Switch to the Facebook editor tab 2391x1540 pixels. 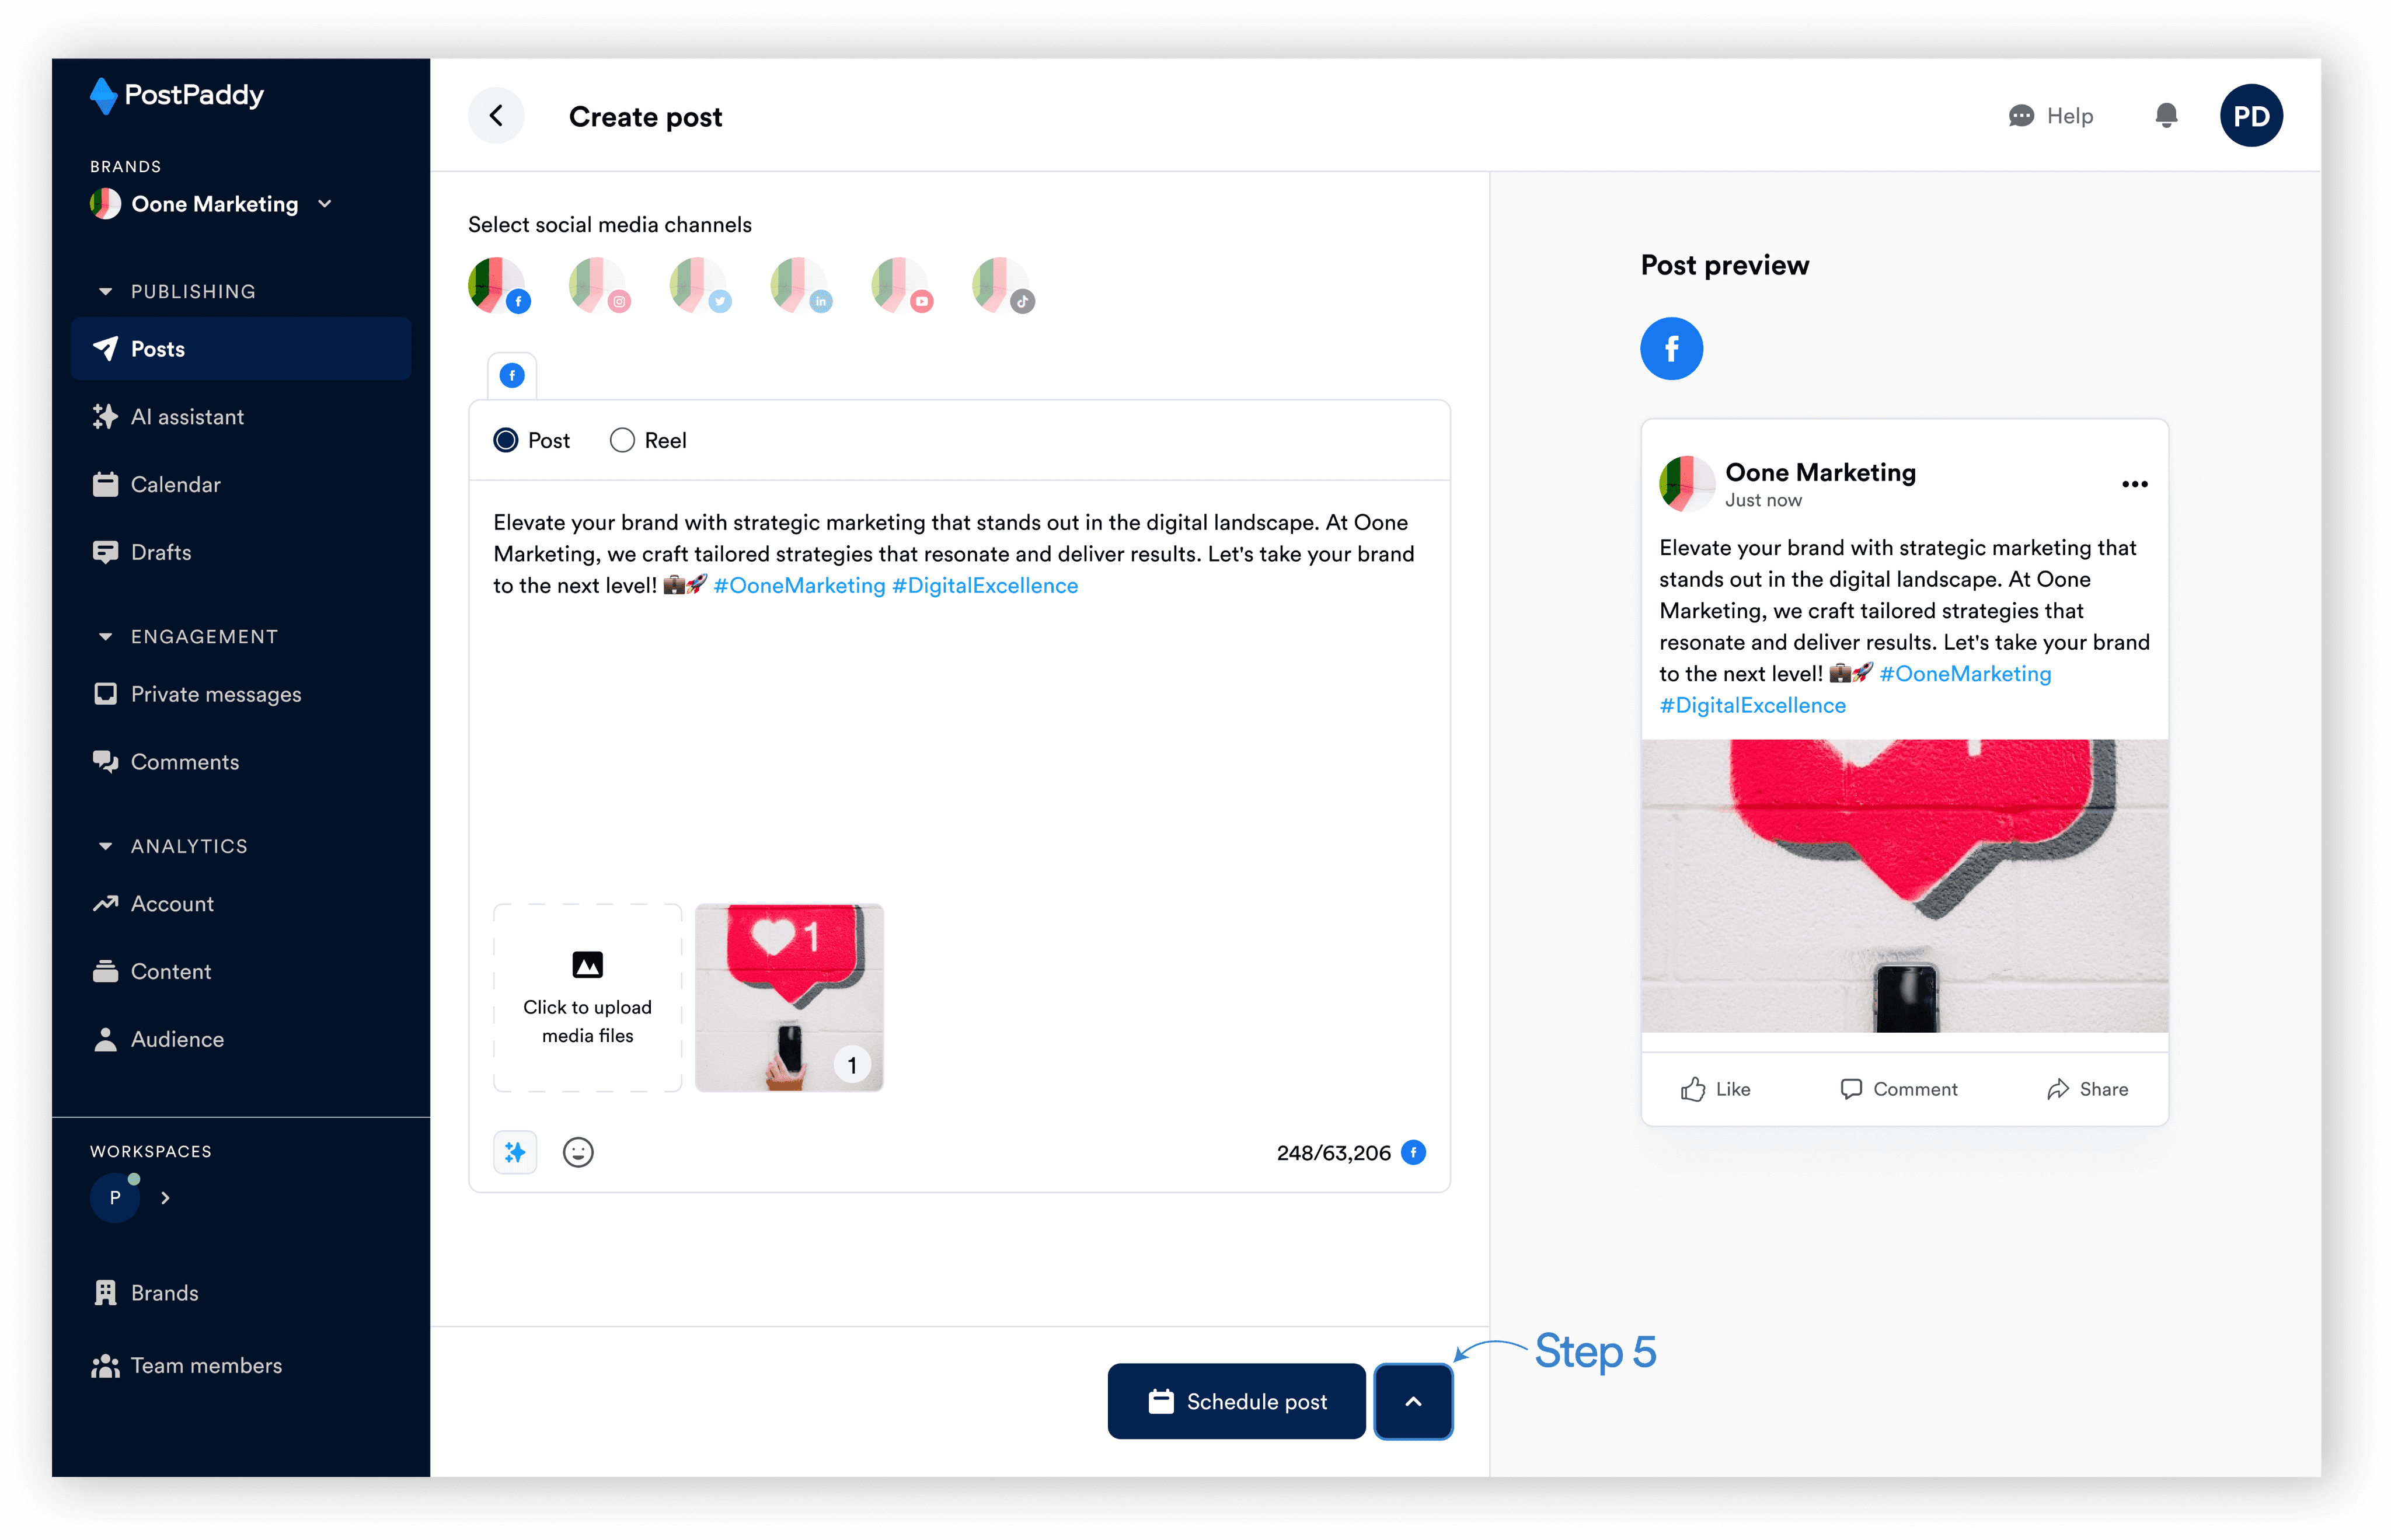pos(512,376)
